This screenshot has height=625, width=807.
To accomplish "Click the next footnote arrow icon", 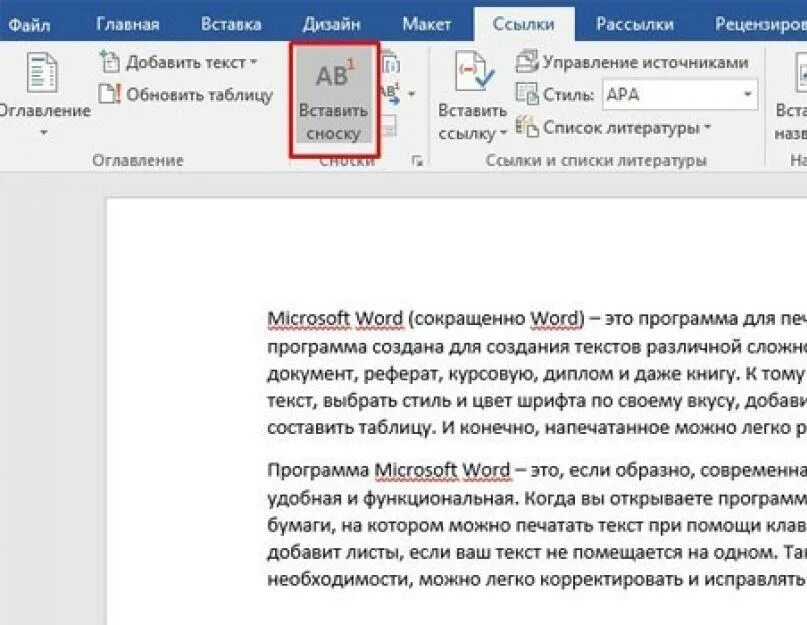I will [391, 94].
